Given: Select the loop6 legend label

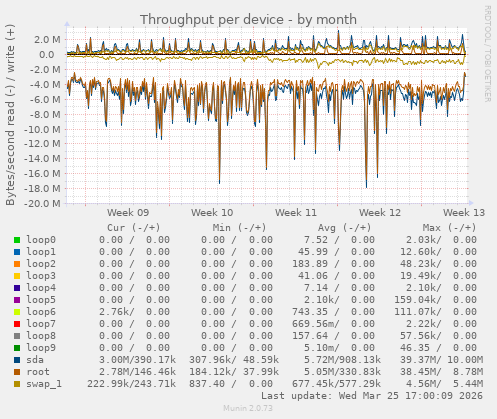Looking at the screenshot, I should 41,312.
